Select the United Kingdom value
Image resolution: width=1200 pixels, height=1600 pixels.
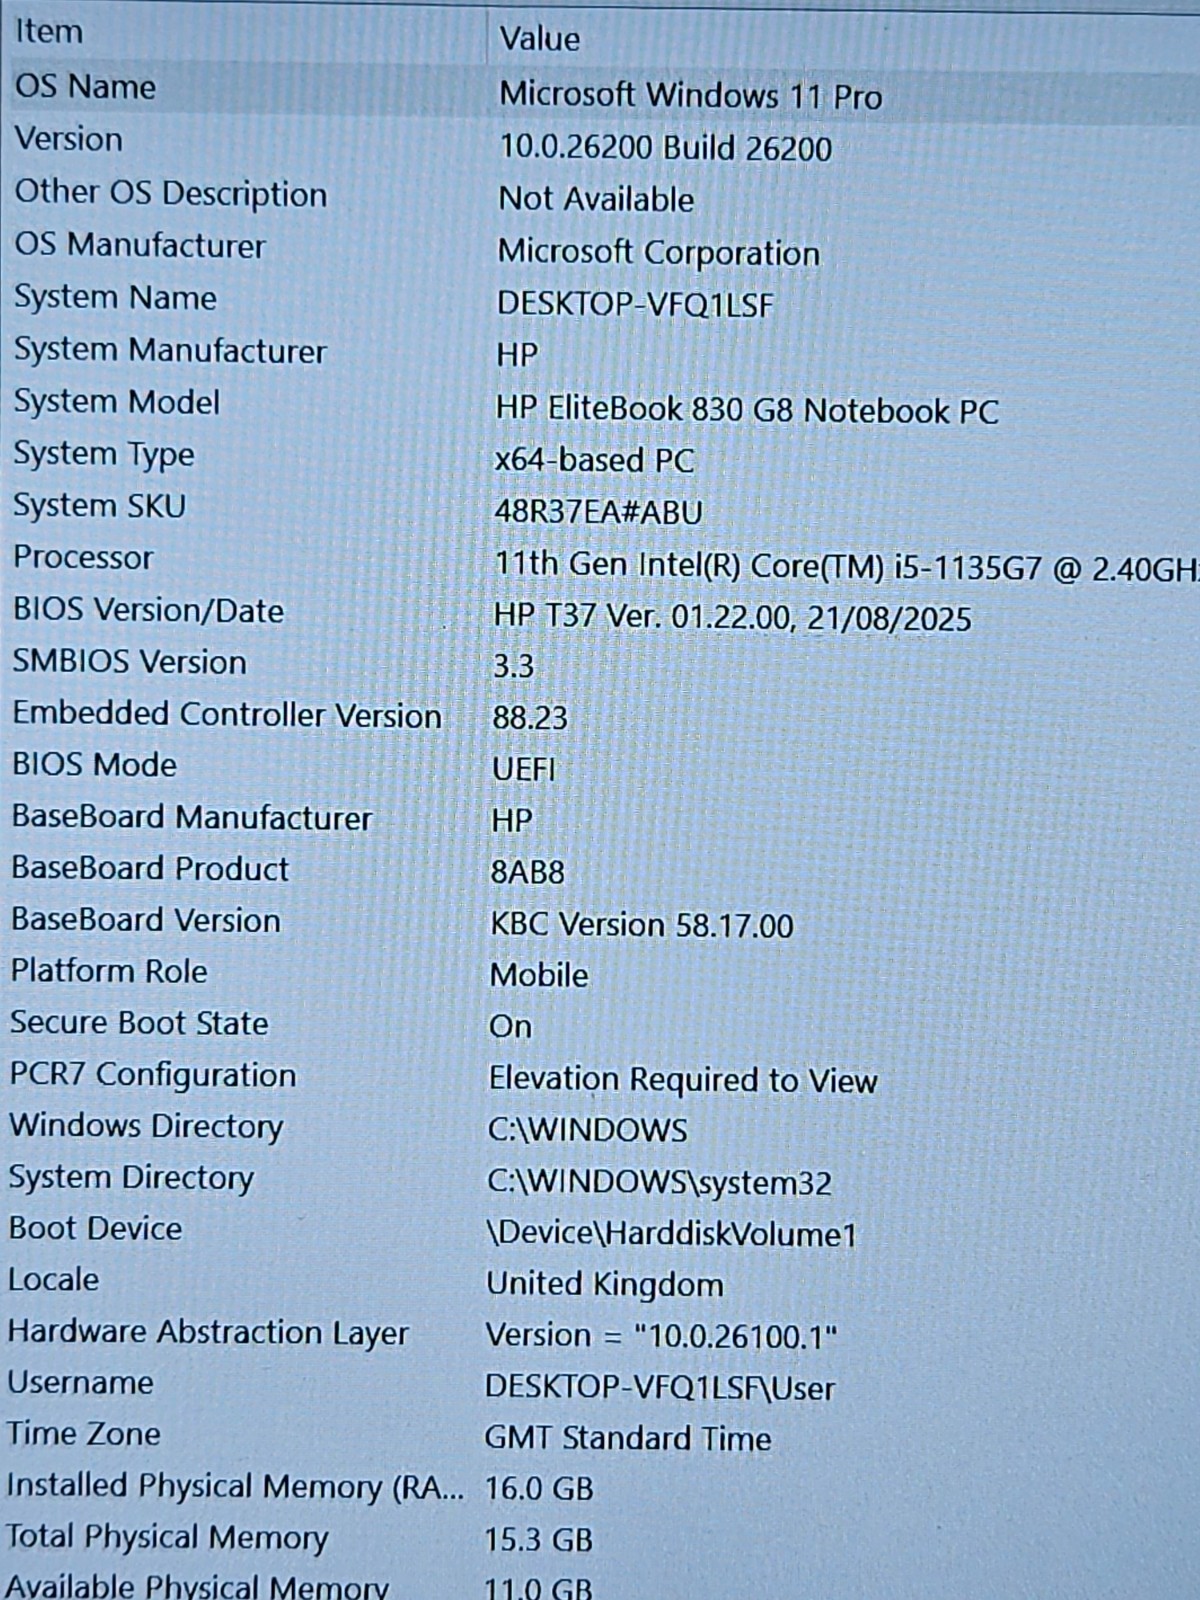tap(605, 1285)
